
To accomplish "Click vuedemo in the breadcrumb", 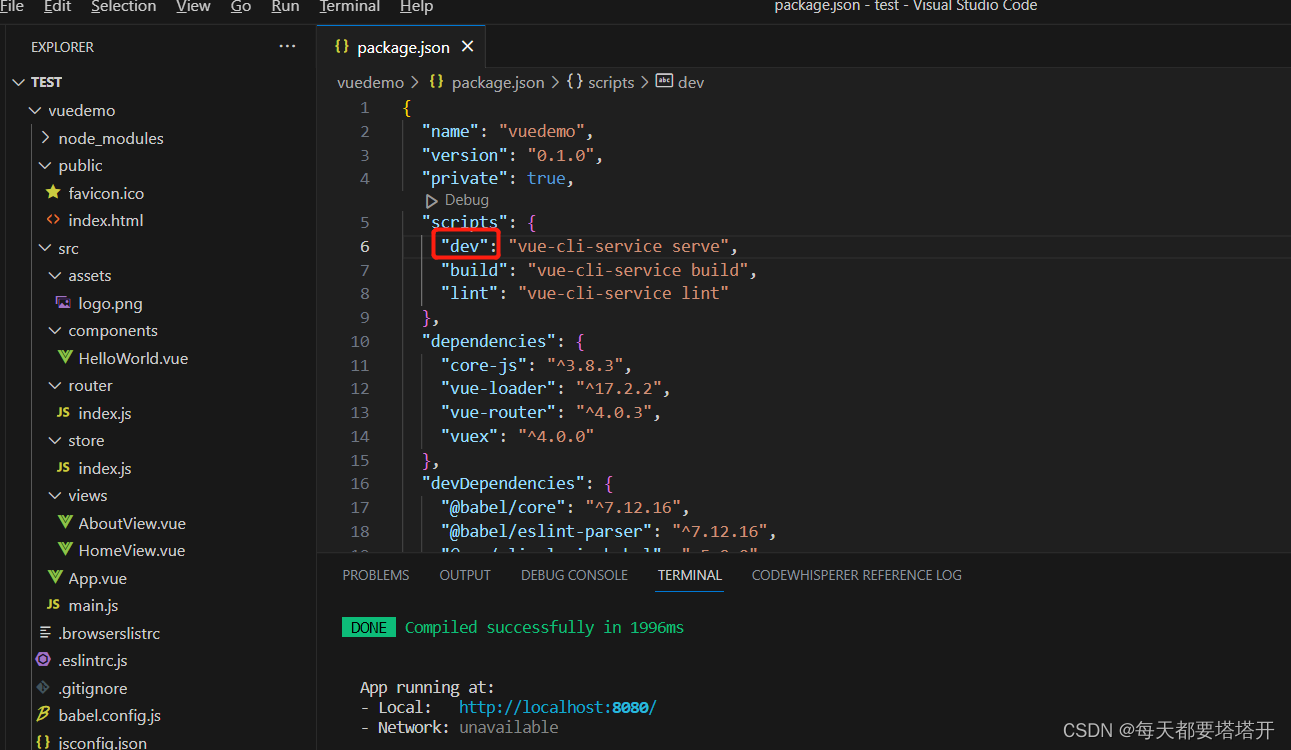I will pos(370,82).
